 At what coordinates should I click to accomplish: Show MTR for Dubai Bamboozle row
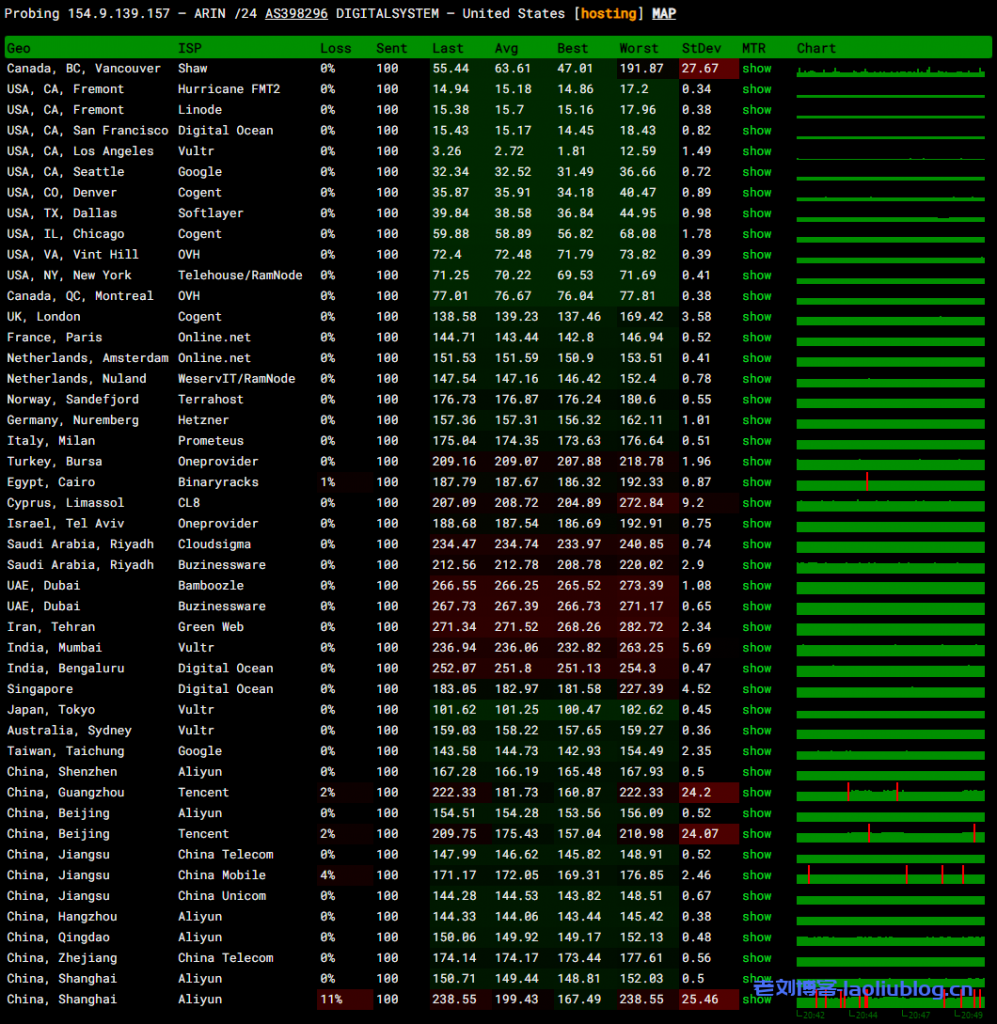tap(756, 586)
